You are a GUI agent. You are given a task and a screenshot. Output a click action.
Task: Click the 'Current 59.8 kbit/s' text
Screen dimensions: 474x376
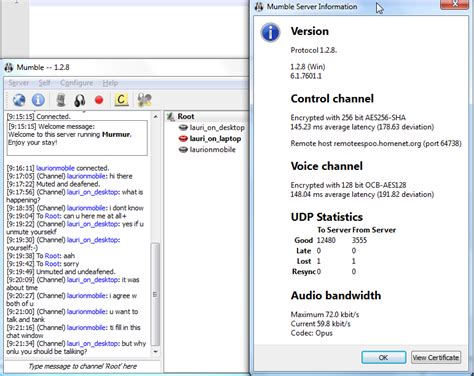coord(321,324)
